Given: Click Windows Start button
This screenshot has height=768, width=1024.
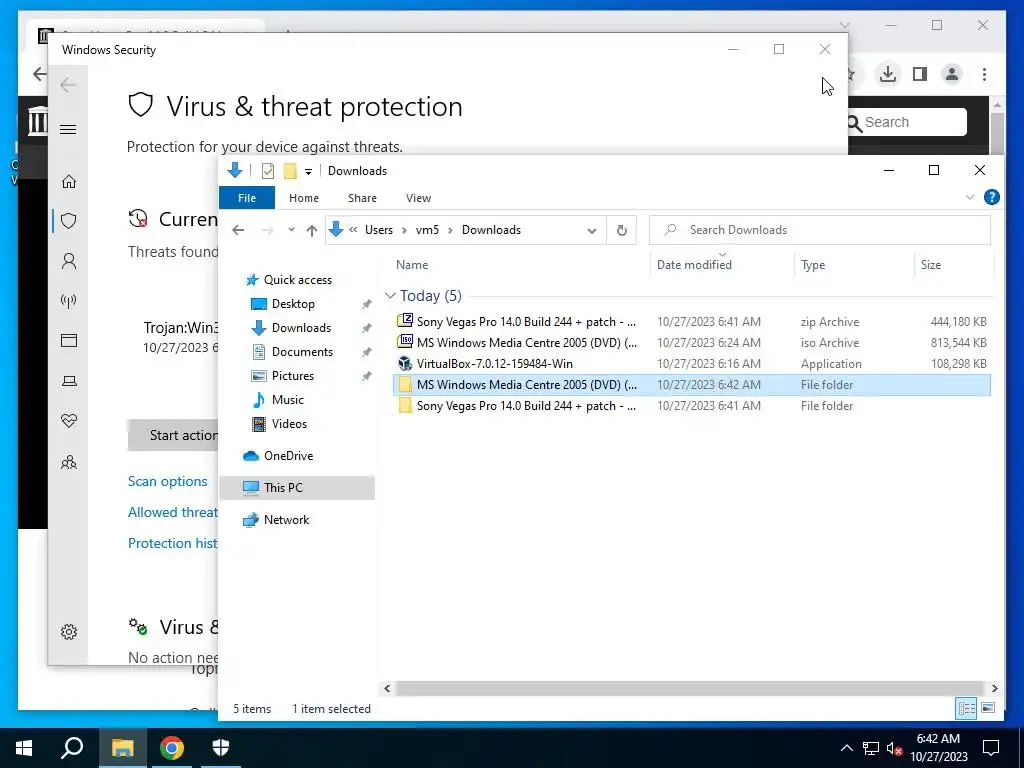Looking at the screenshot, I should 24,748.
